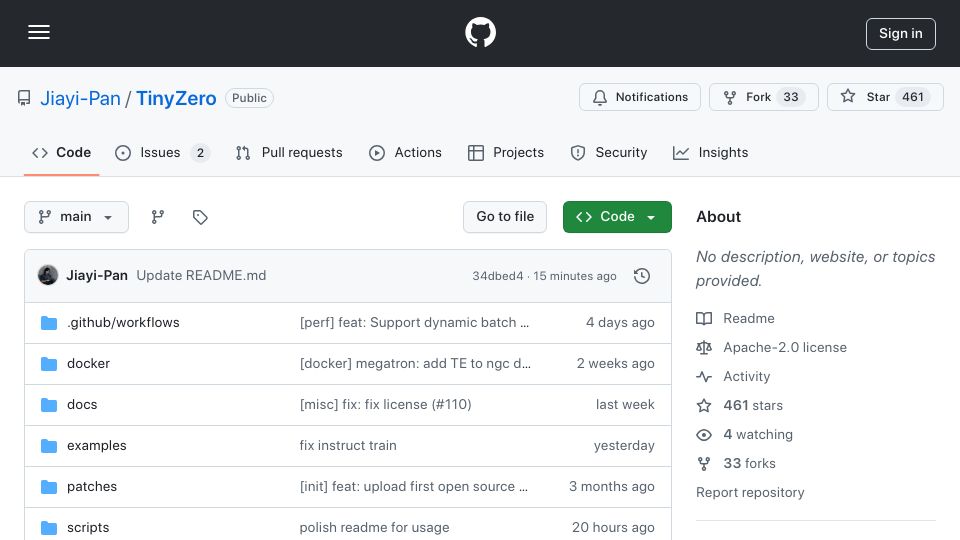This screenshot has width=960, height=540.
Task: Open the fix instruct train commit
Action: pos(348,446)
